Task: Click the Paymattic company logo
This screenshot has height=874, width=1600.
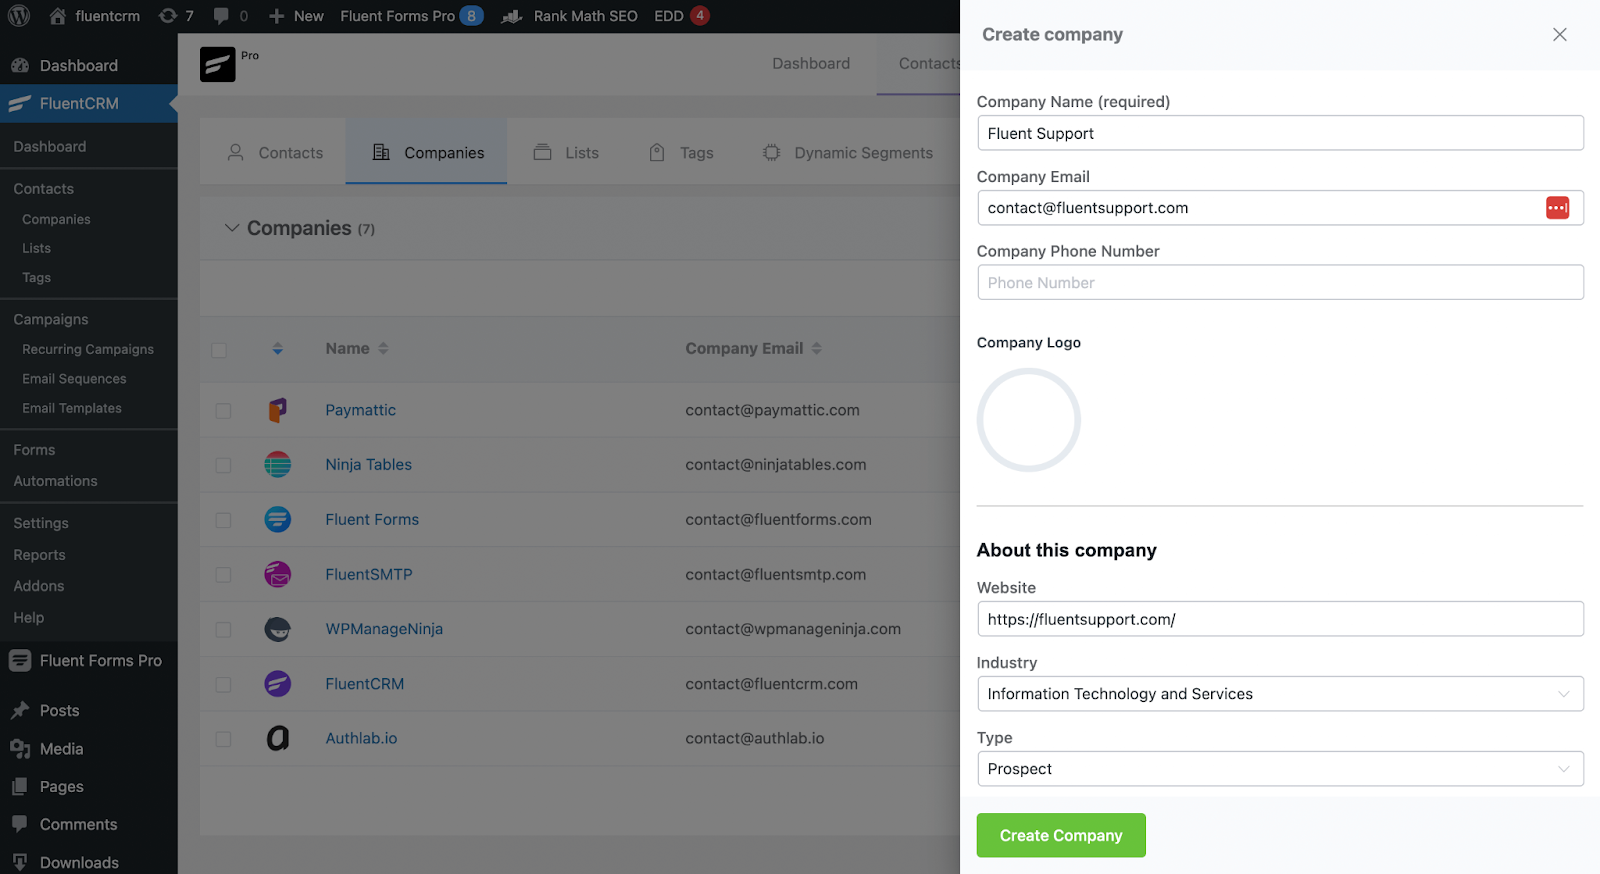Action: coord(278,410)
